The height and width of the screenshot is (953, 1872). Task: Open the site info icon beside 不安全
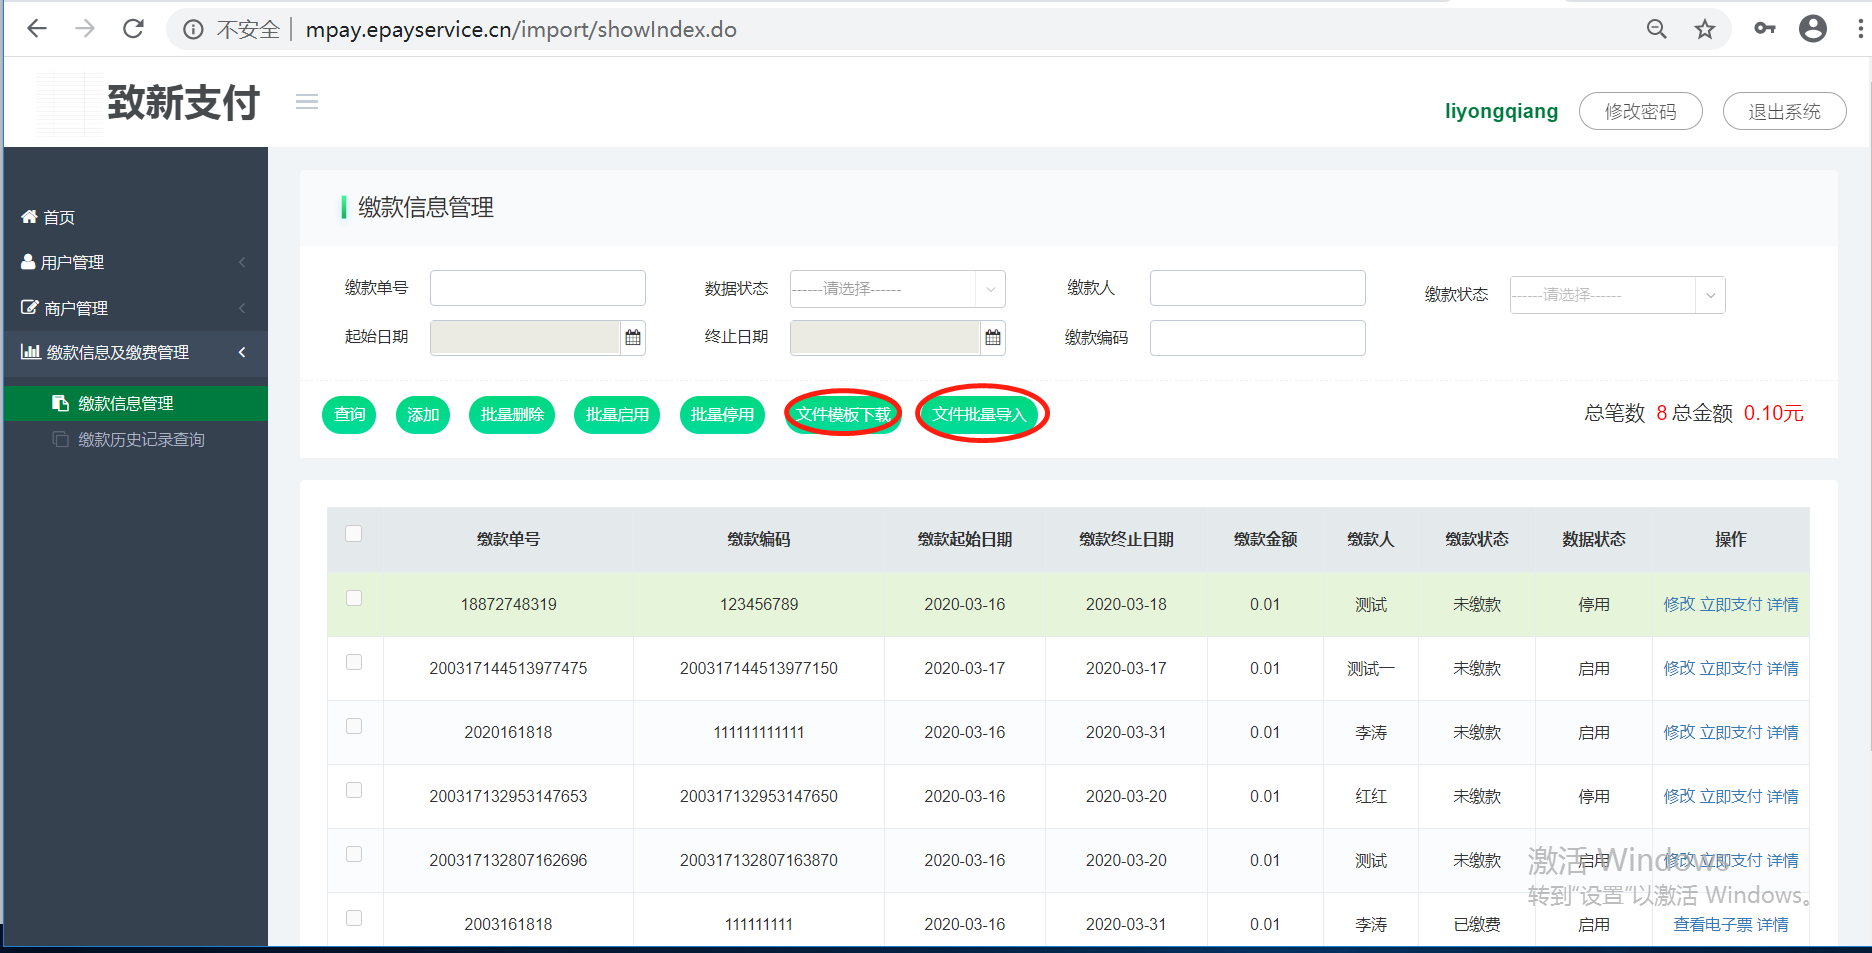[193, 30]
